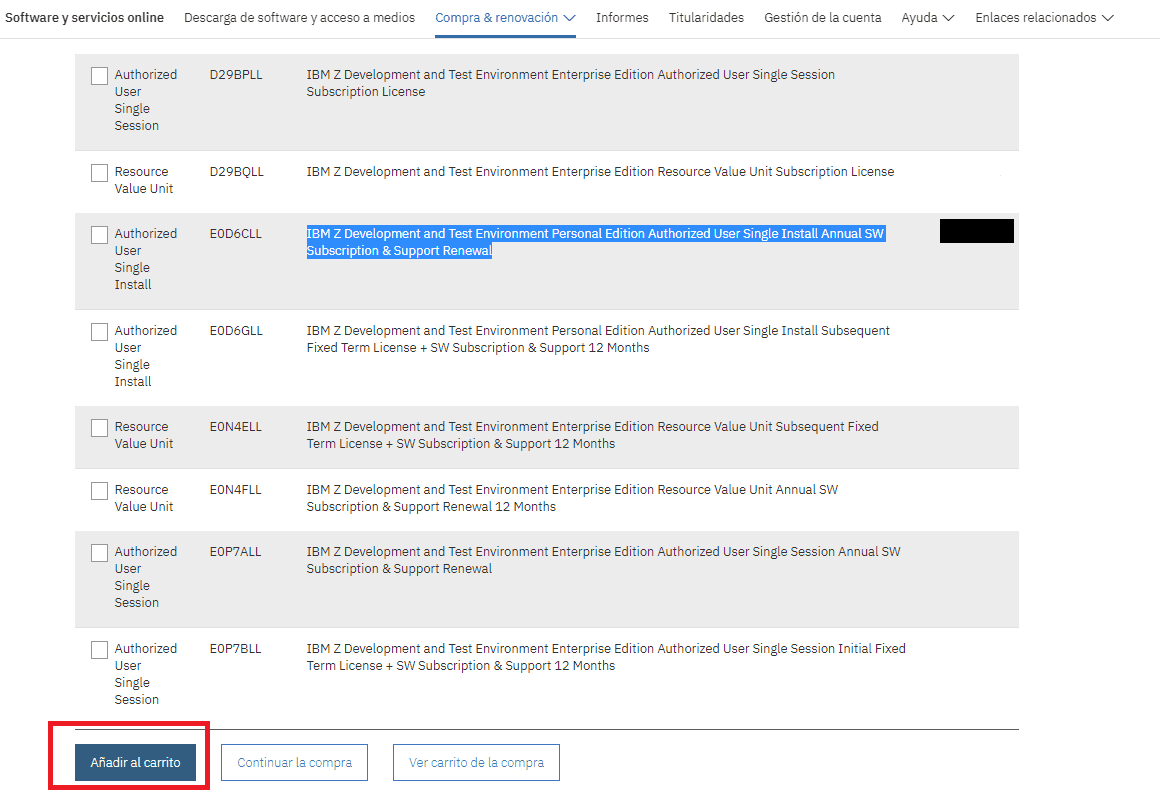Image resolution: width=1160 pixels, height=797 pixels.
Task: Expand the Compra & renovación dropdown
Action: tap(505, 18)
